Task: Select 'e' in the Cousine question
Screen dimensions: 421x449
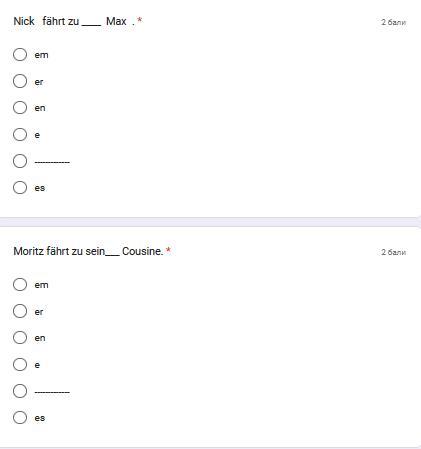Action: 20,364
